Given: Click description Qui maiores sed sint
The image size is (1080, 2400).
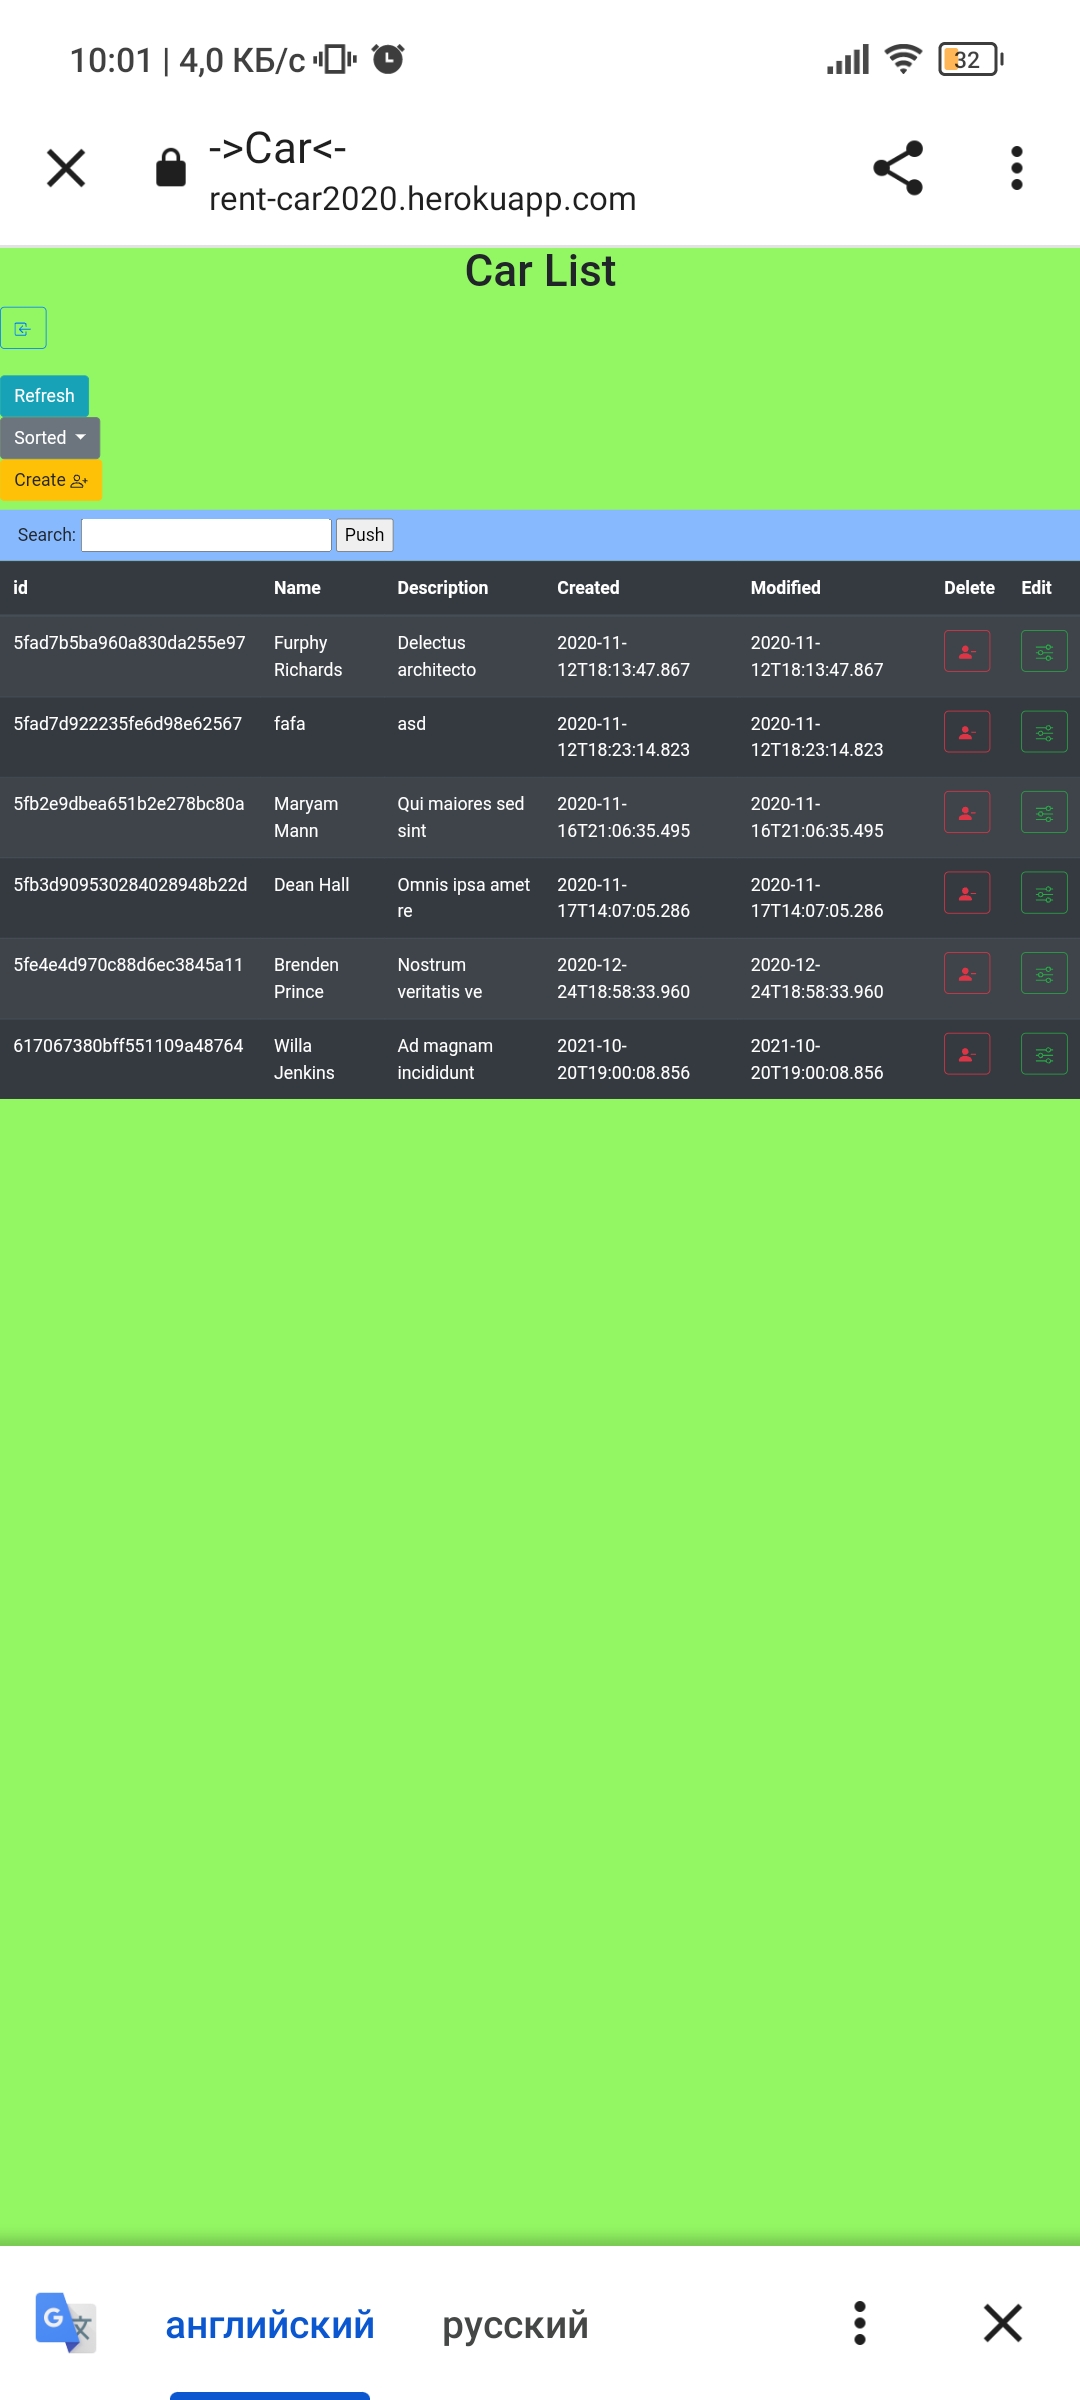Looking at the screenshot, I should (x=460, y=817).
